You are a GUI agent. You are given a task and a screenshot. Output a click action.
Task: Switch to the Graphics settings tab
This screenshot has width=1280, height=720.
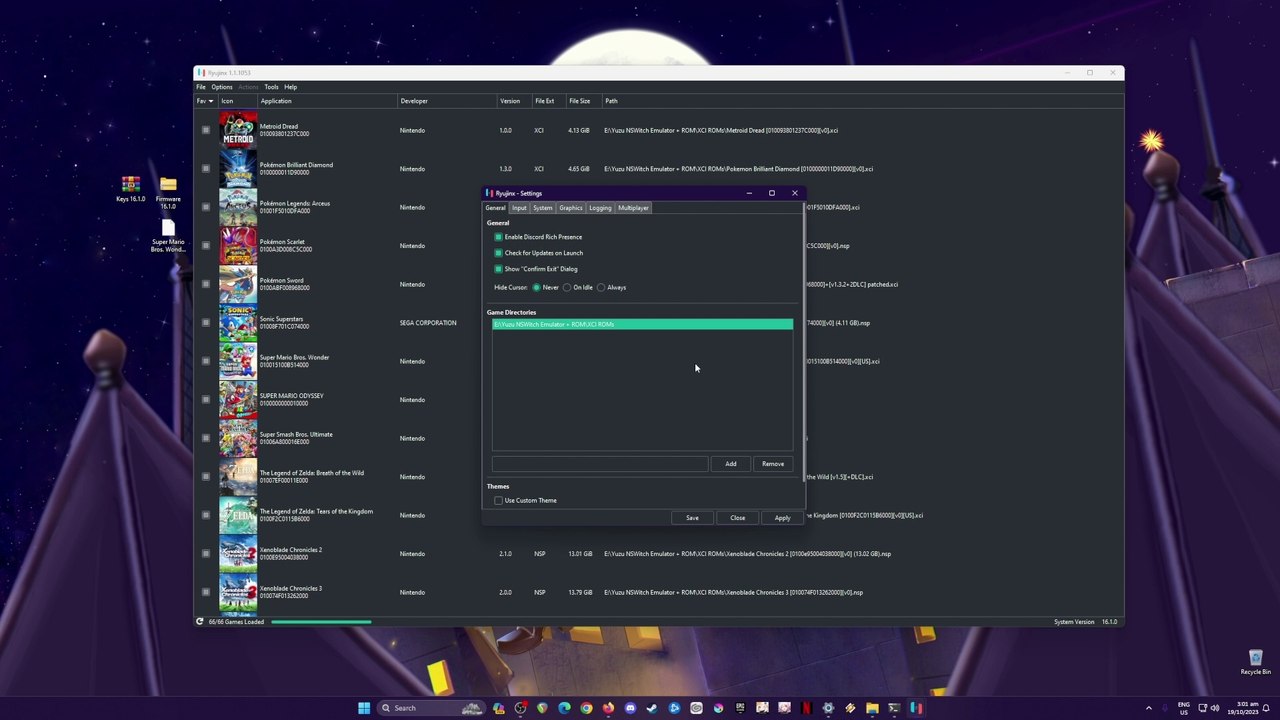(x=570, y=208)
